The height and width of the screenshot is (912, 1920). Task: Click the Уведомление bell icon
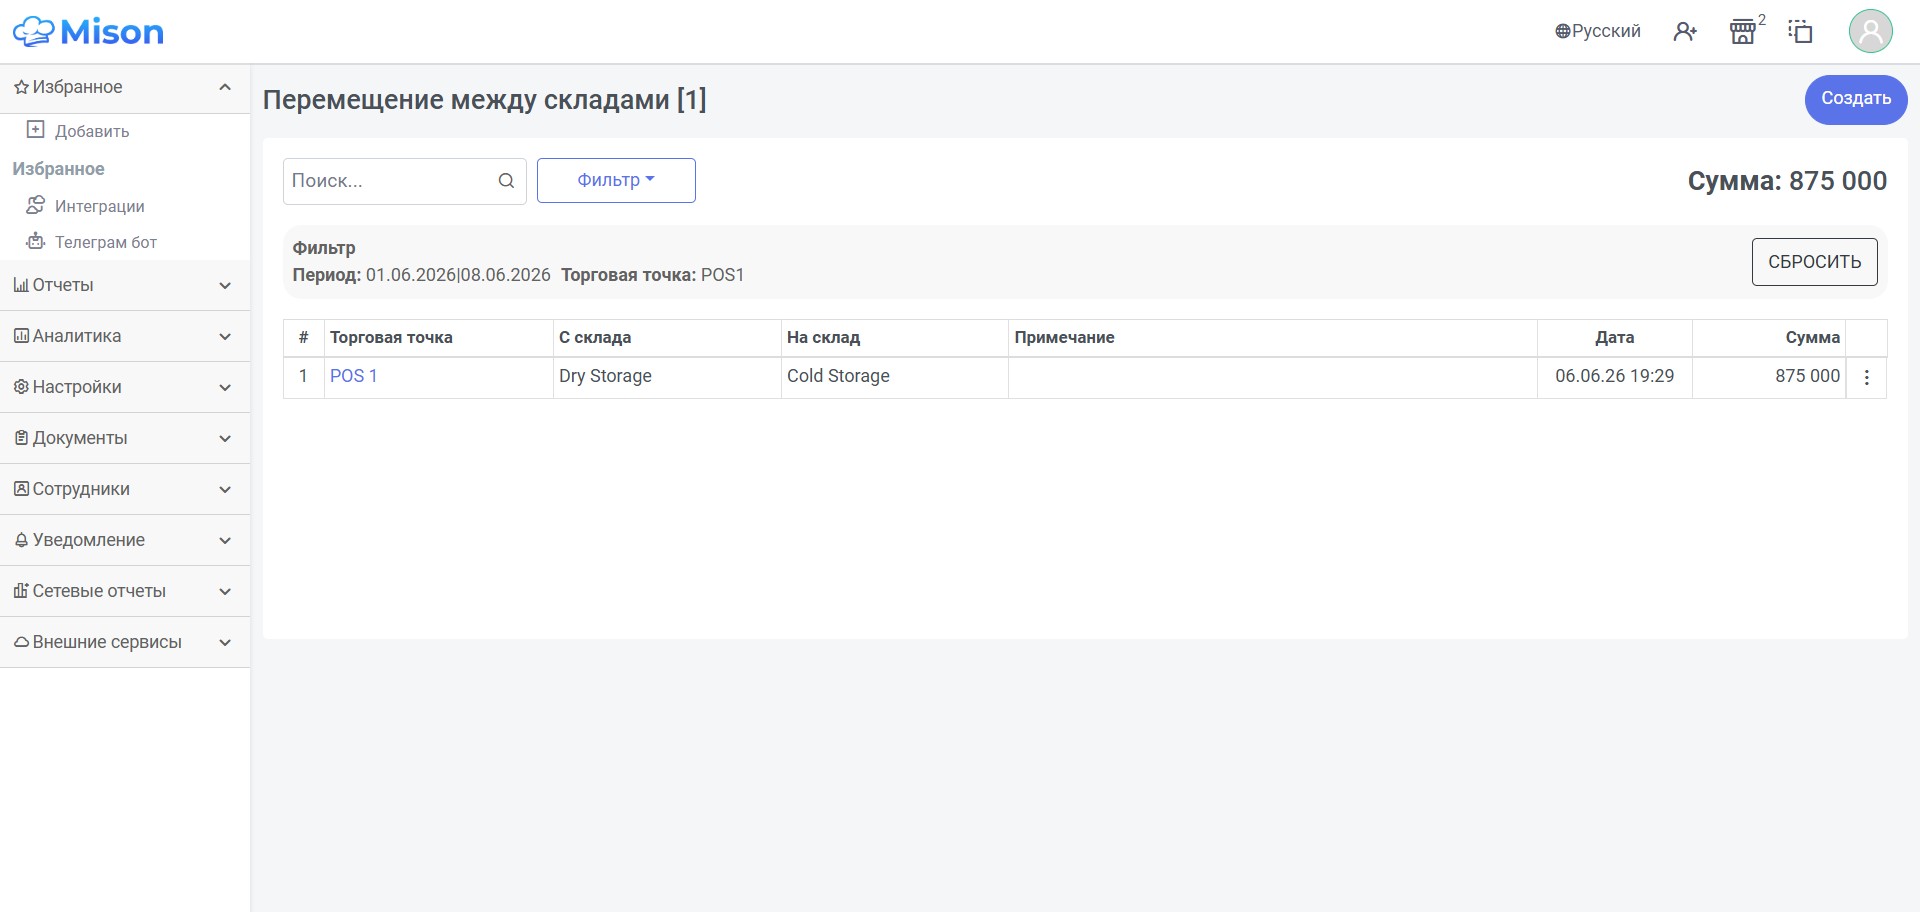pos(21,540)
